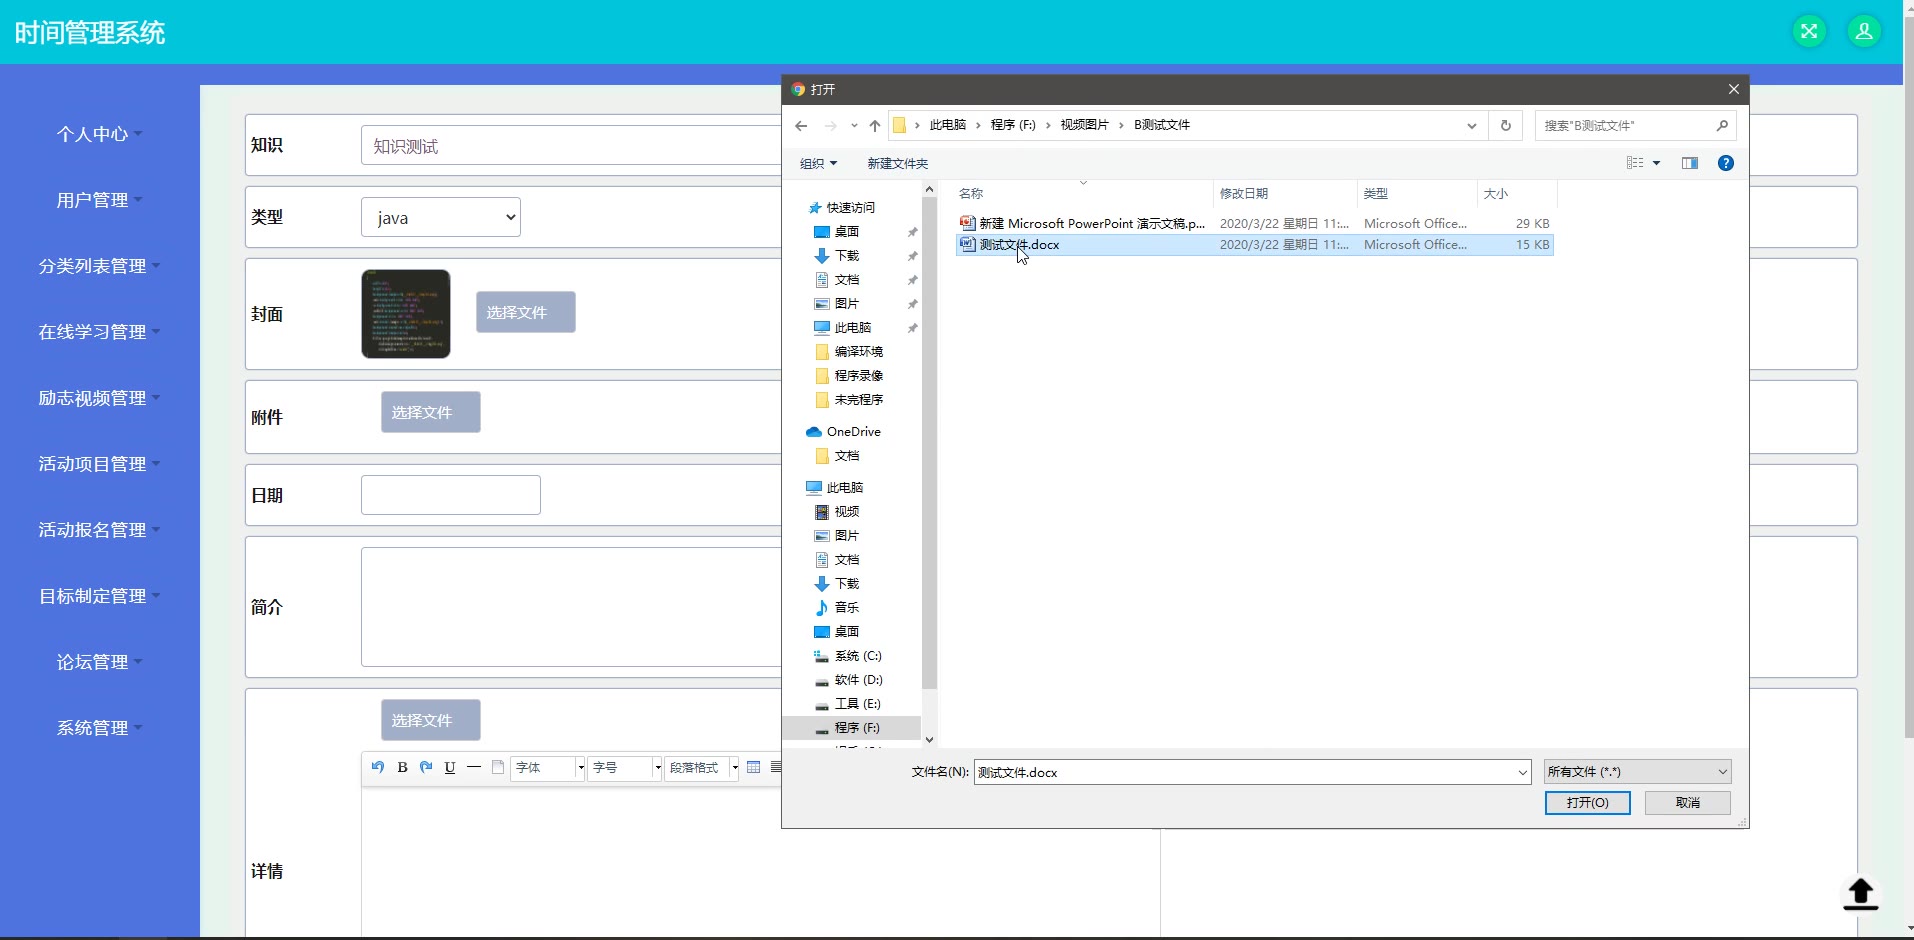Click the 打开(O) button
1914x940 pixels.
click(1587, 803)
